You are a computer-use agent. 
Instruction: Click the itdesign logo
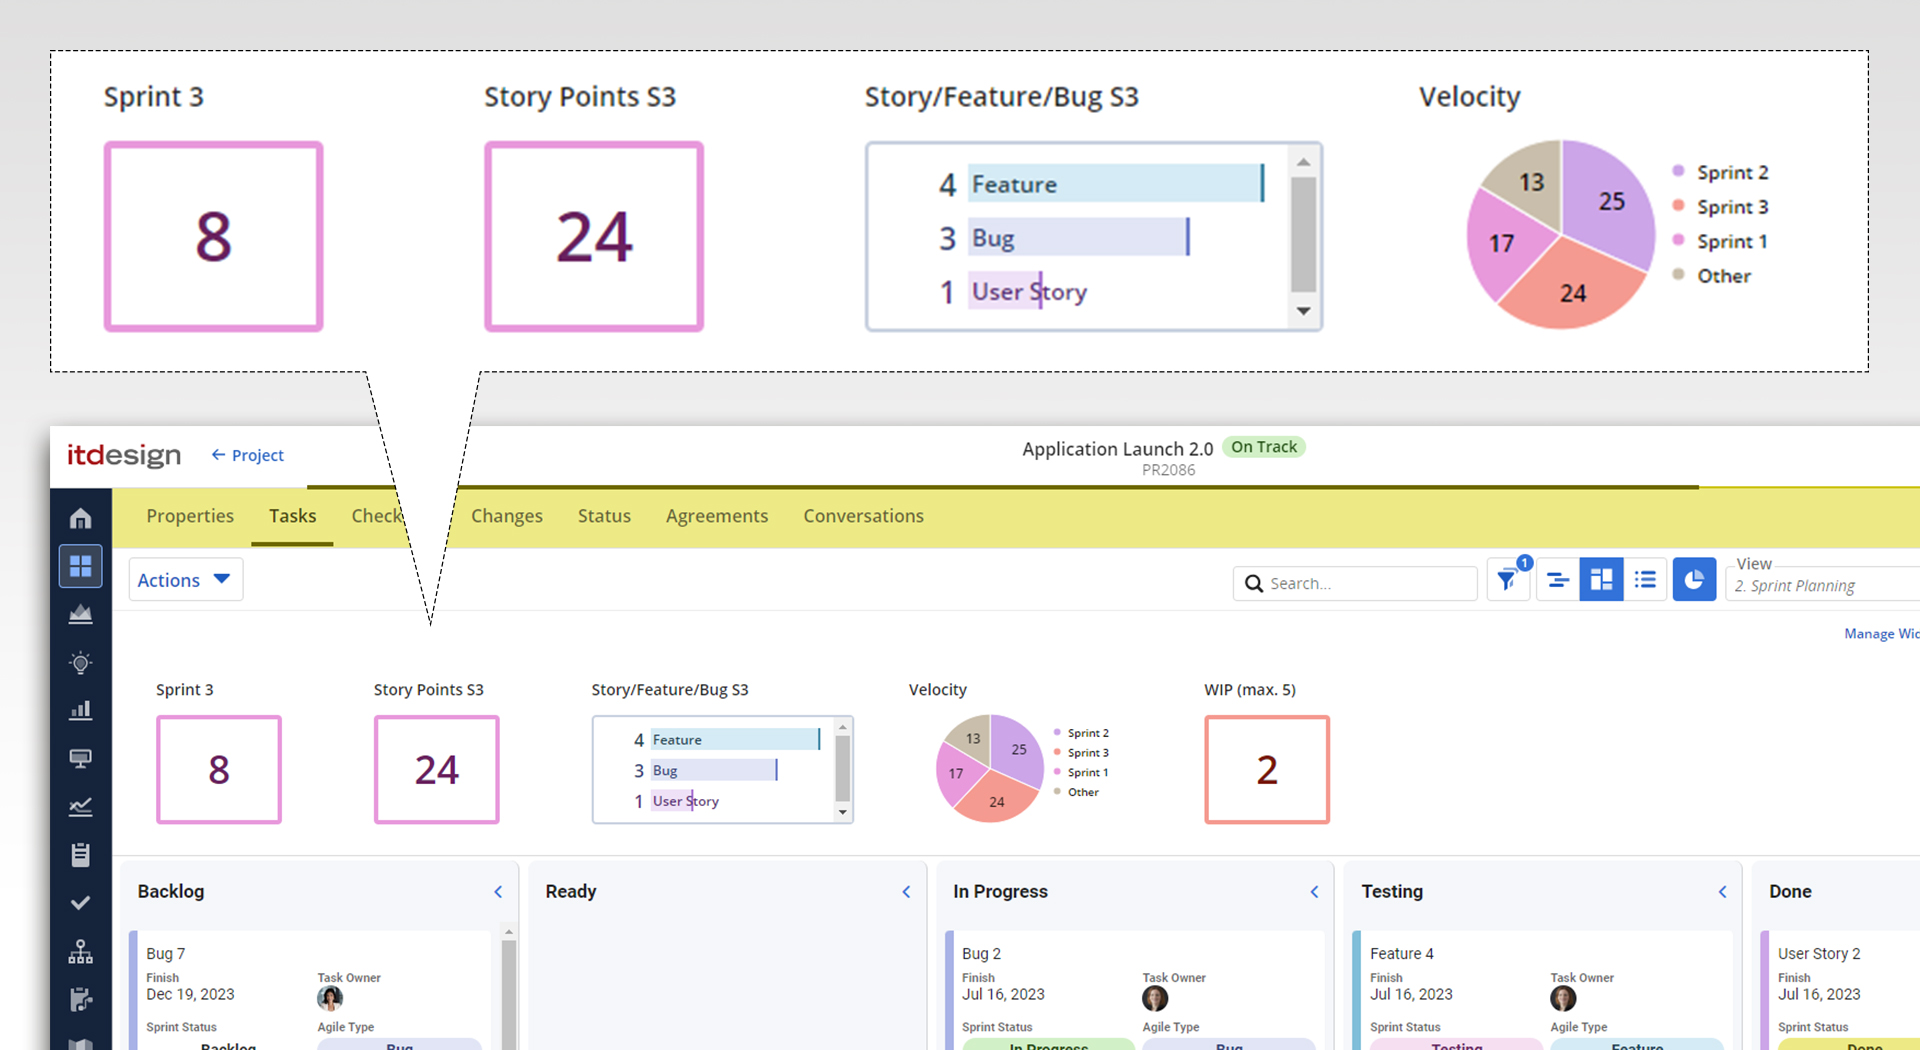(124, 455)
